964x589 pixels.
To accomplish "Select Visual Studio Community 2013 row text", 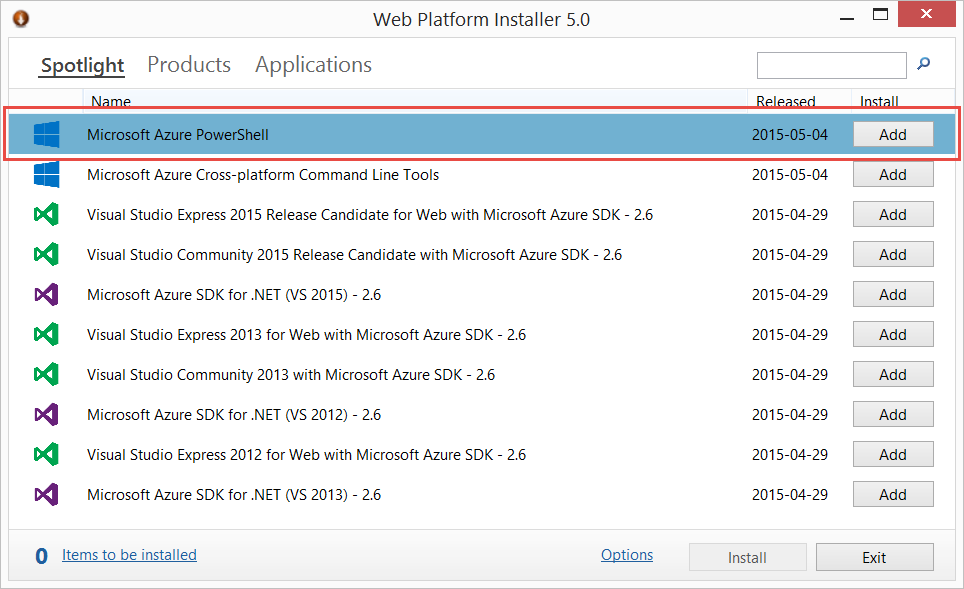I will (x=291, y=374).
